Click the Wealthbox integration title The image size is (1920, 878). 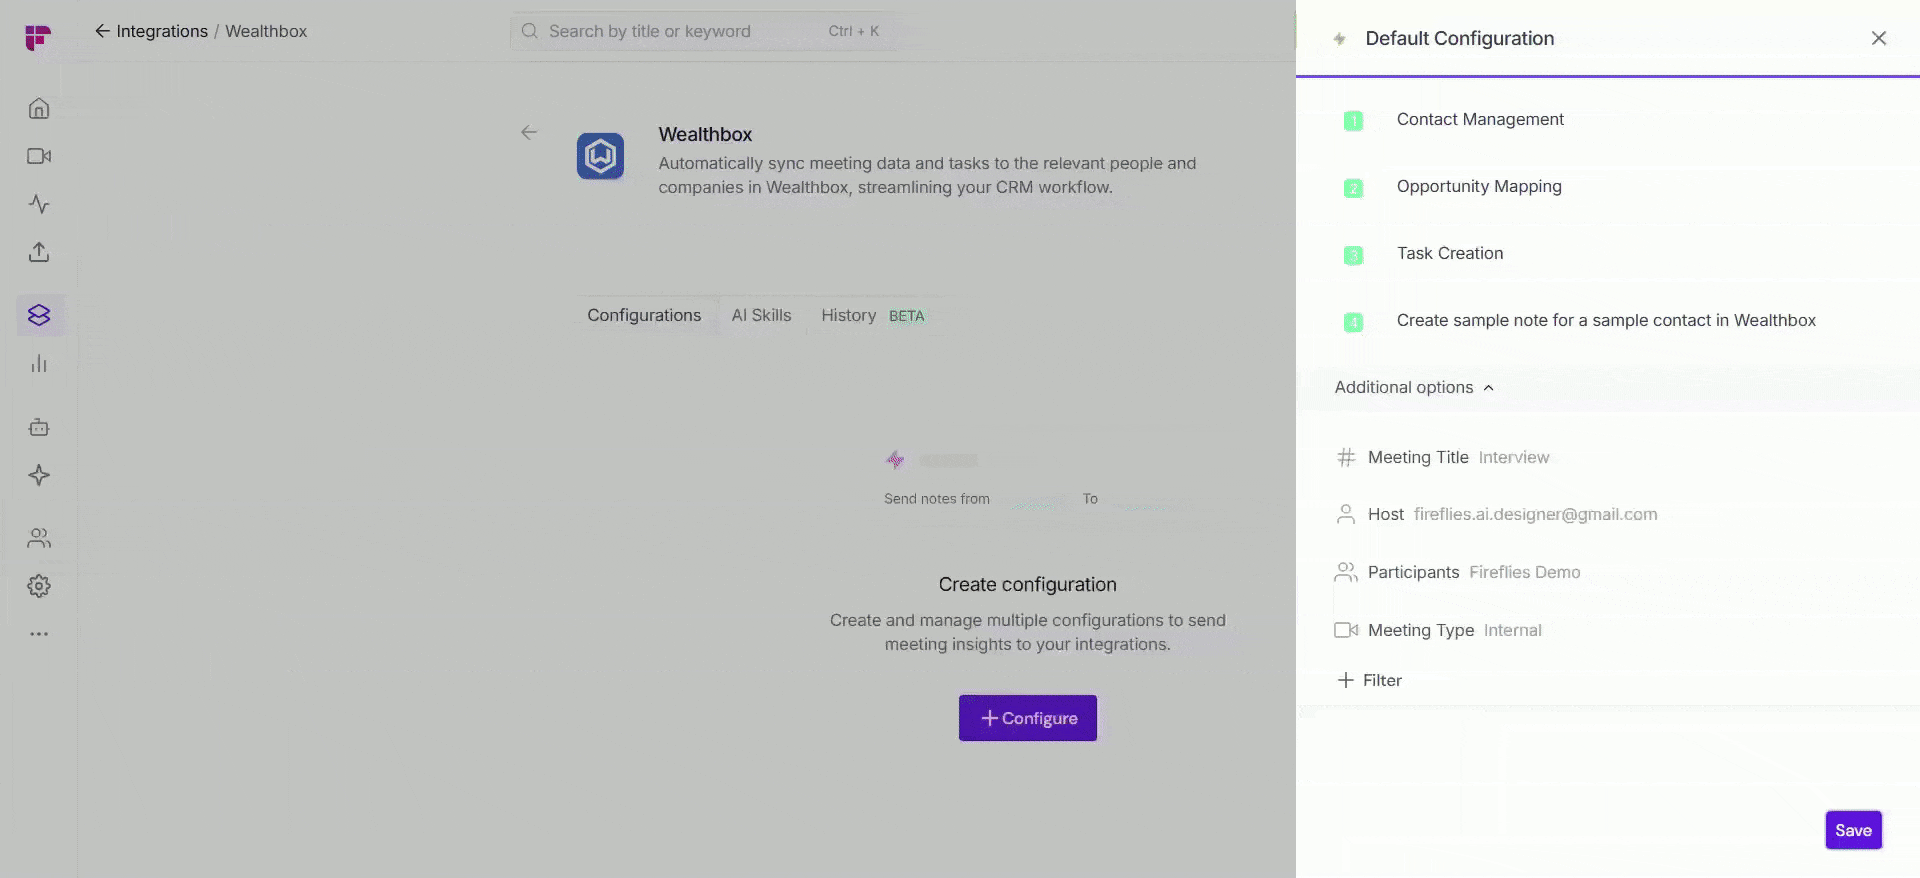coord(705,134)
